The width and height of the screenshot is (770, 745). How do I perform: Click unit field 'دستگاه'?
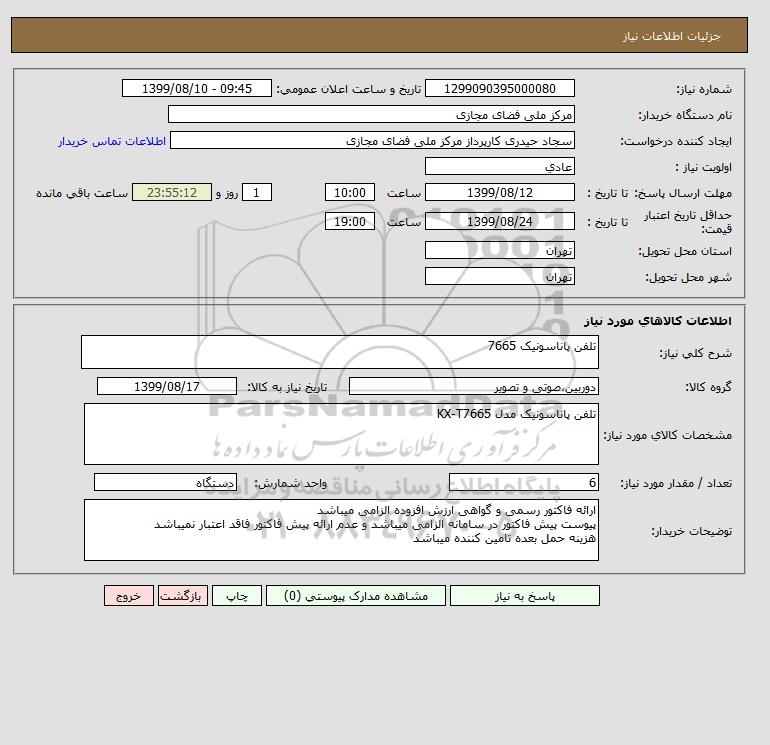tap(165, 482)
